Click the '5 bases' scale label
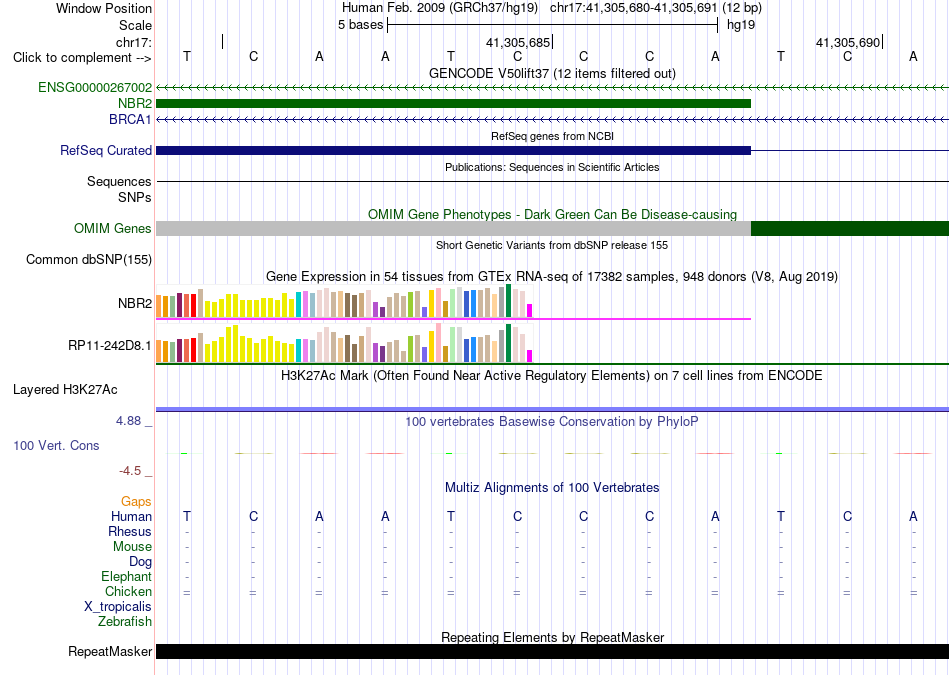This screenshot has width=950, height=675. (x=360, y=25)
